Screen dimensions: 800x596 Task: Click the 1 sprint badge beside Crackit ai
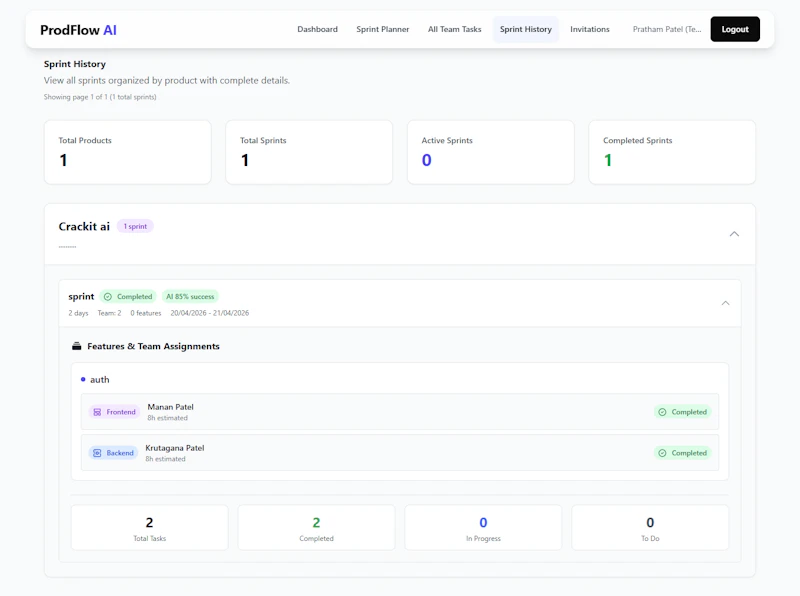click(x=135, y=227)
